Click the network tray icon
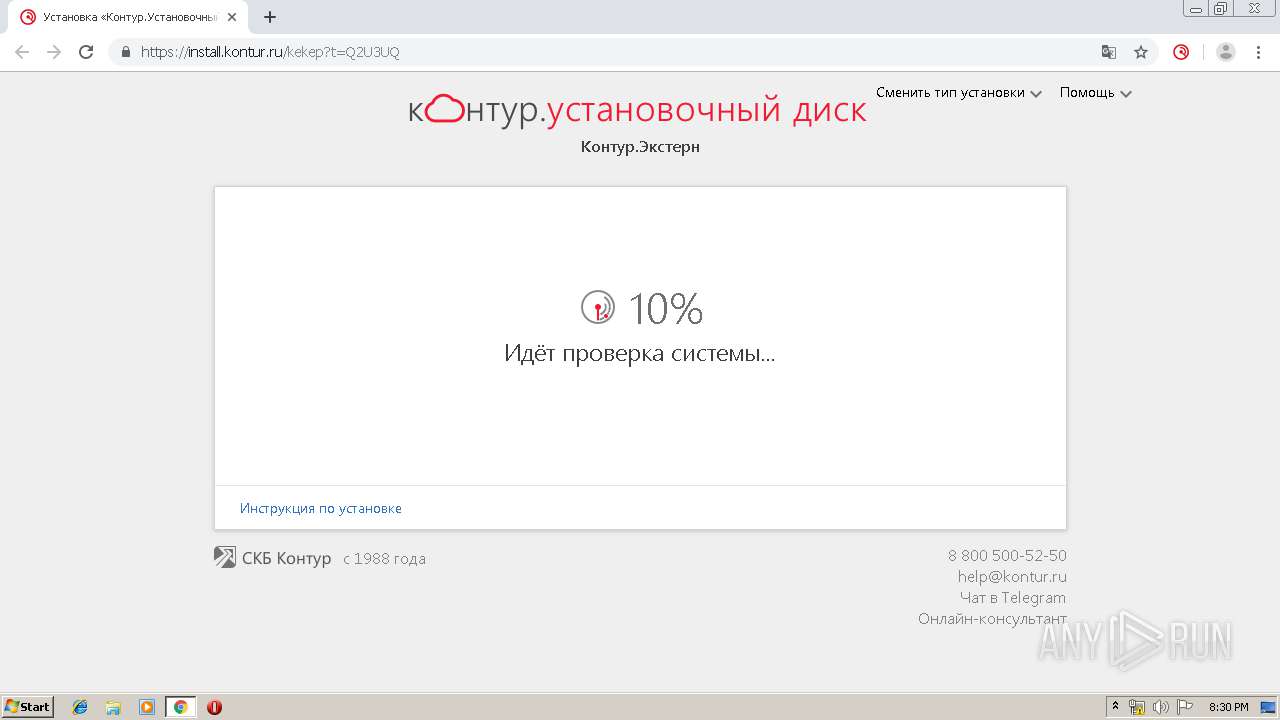Viewport: 1280px width, 720px height. tap(1137, 707)
